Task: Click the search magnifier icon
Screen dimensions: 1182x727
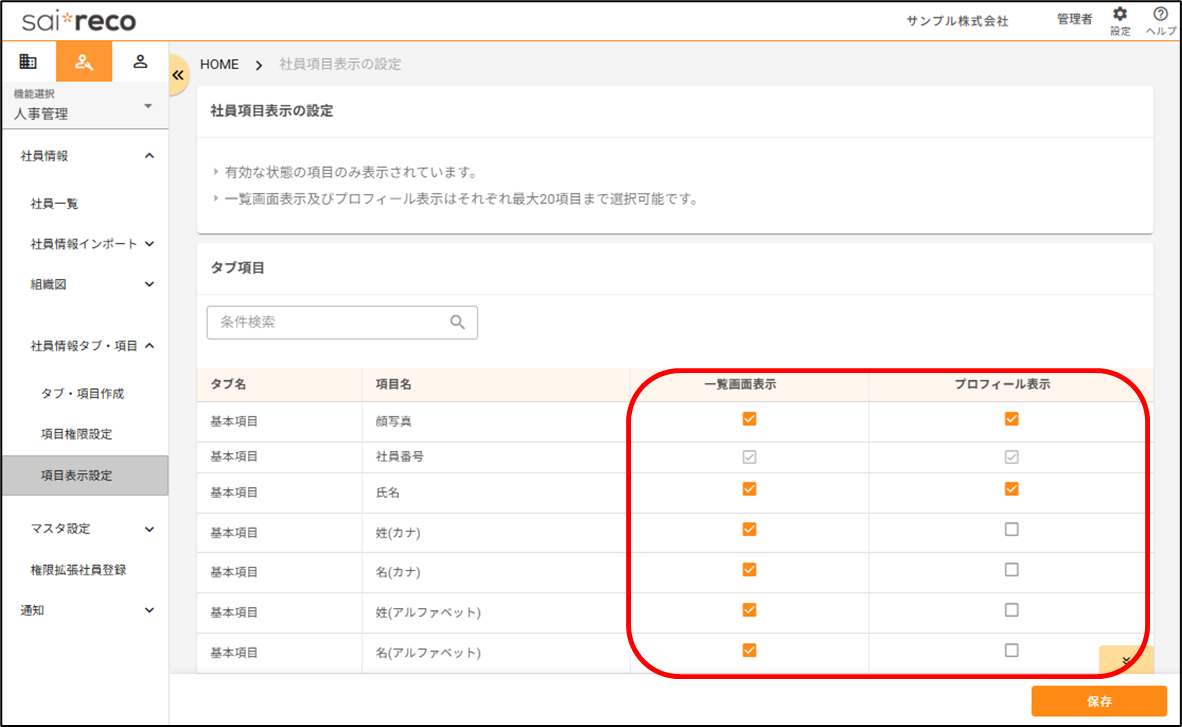Action: (x=458, y=322)
